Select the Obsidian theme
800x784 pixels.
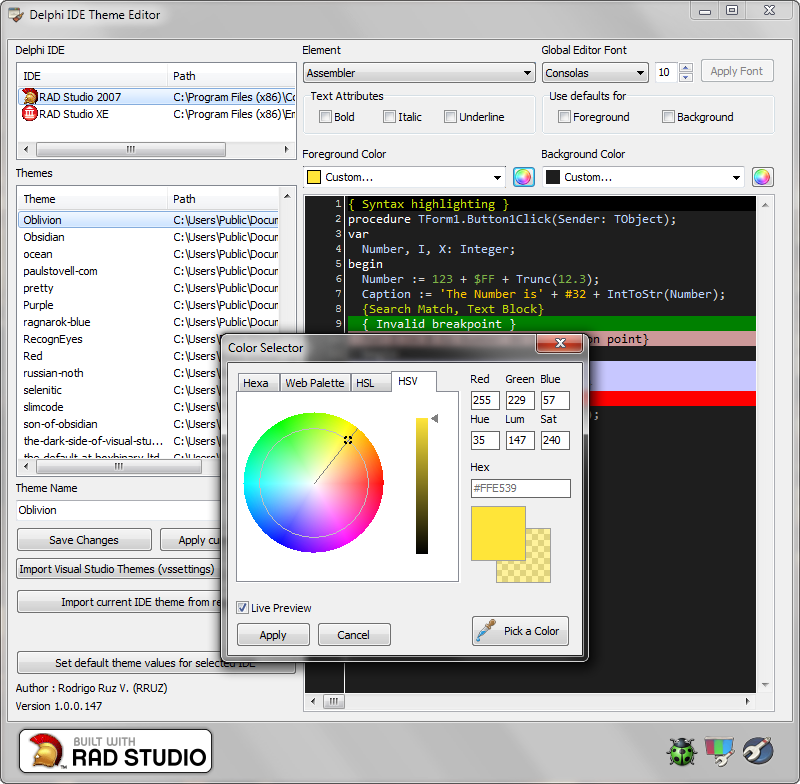click(148, 237)
